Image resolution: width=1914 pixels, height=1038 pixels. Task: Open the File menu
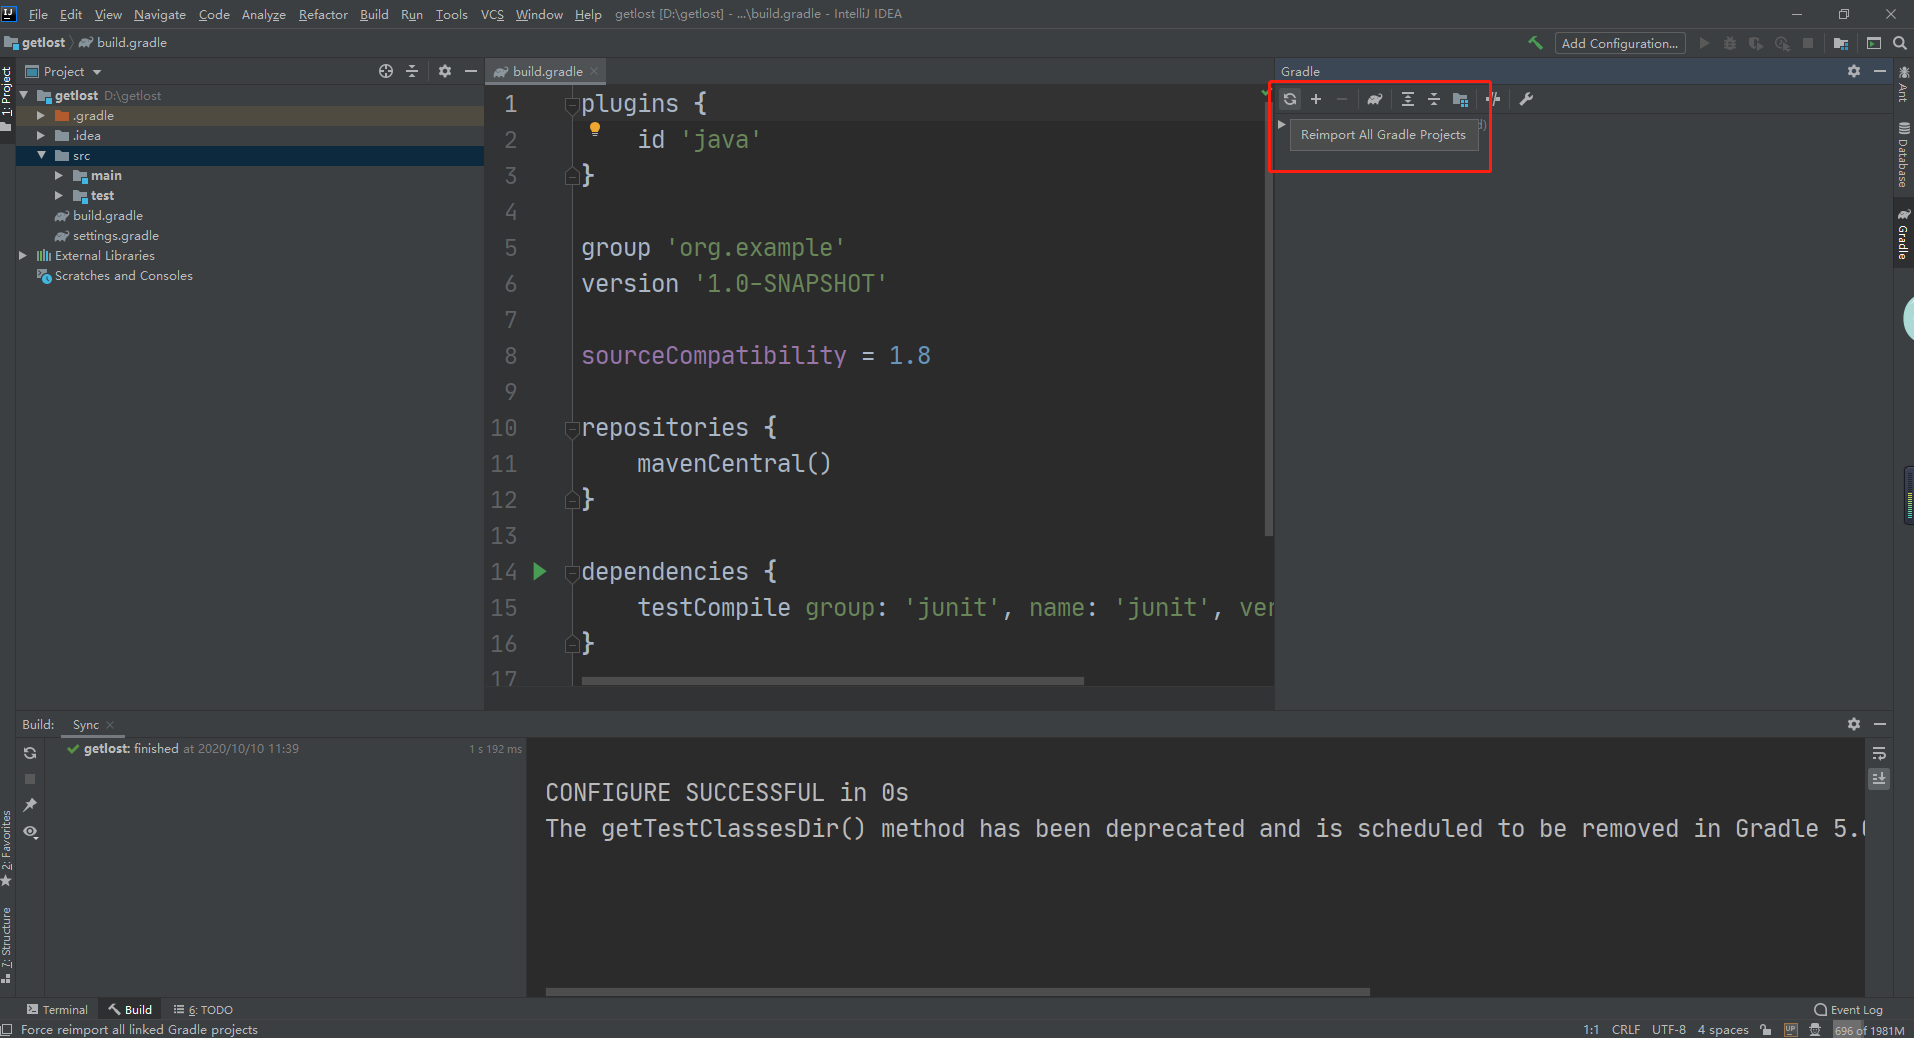[x=38, y=14]
